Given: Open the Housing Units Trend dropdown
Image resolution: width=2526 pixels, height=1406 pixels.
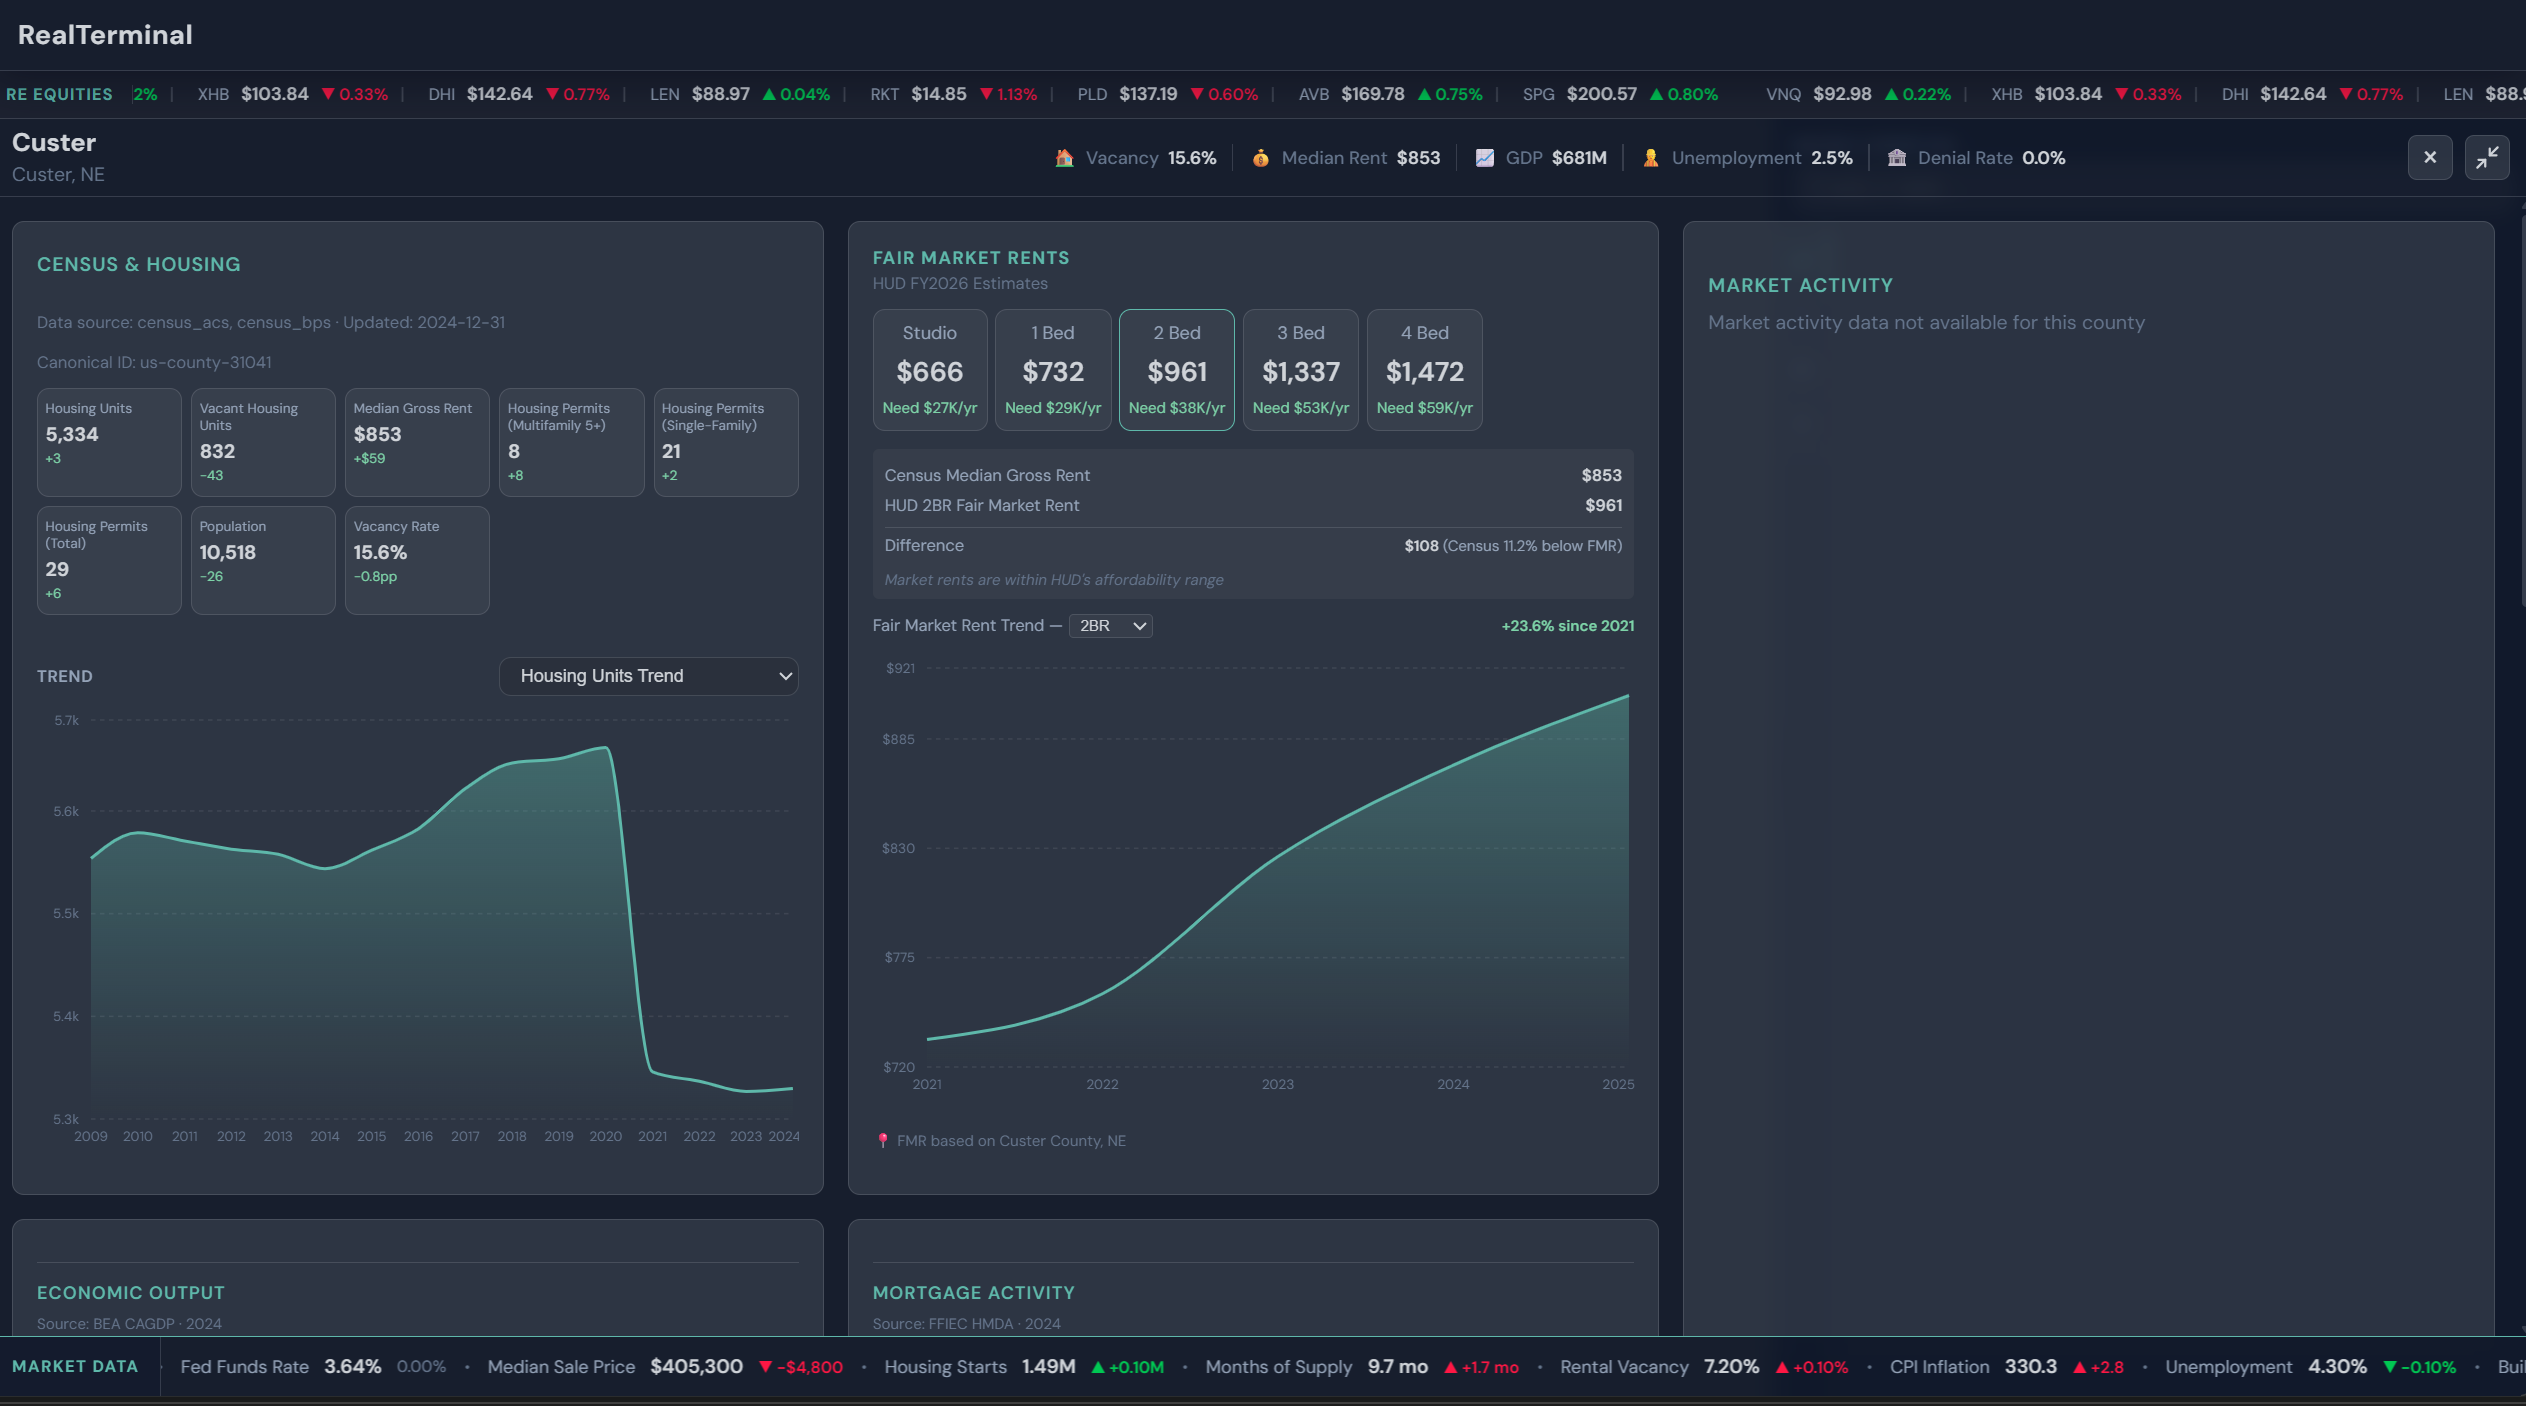Looking at the screenshot, I should tap(648, 676).
